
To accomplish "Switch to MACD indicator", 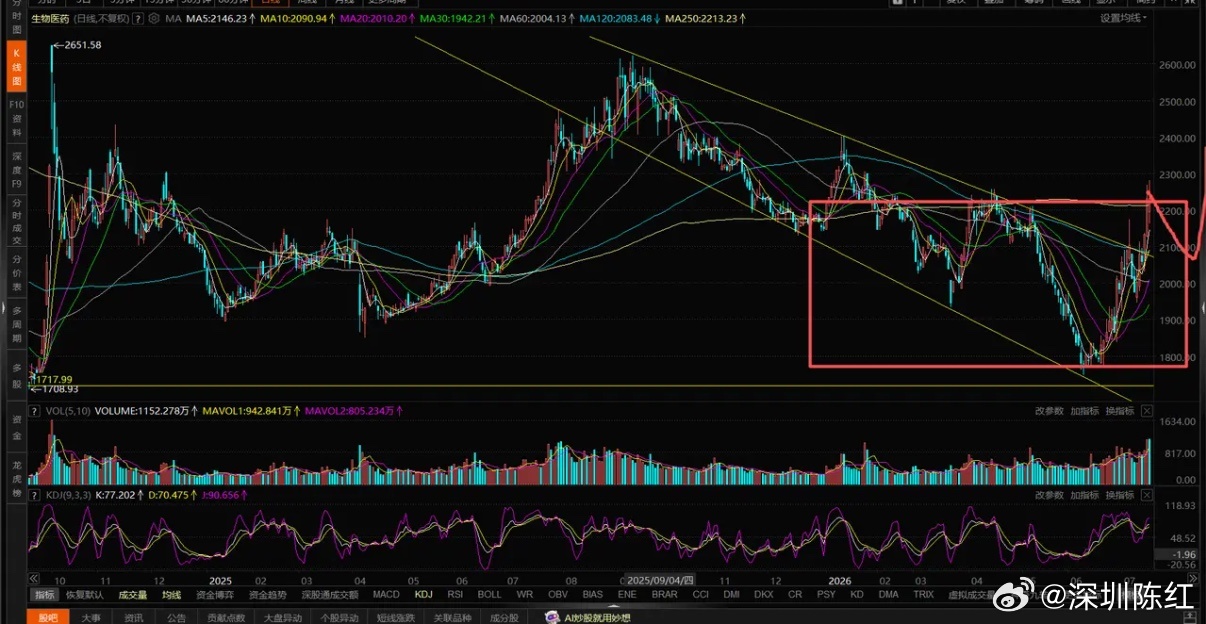I will click(x=386, y=594).
